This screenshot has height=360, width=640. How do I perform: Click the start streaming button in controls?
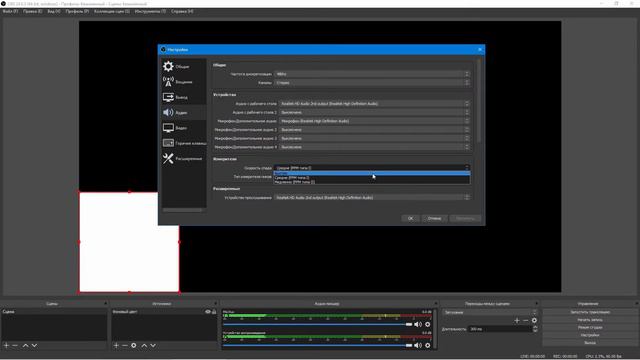[x=590, y=312]
